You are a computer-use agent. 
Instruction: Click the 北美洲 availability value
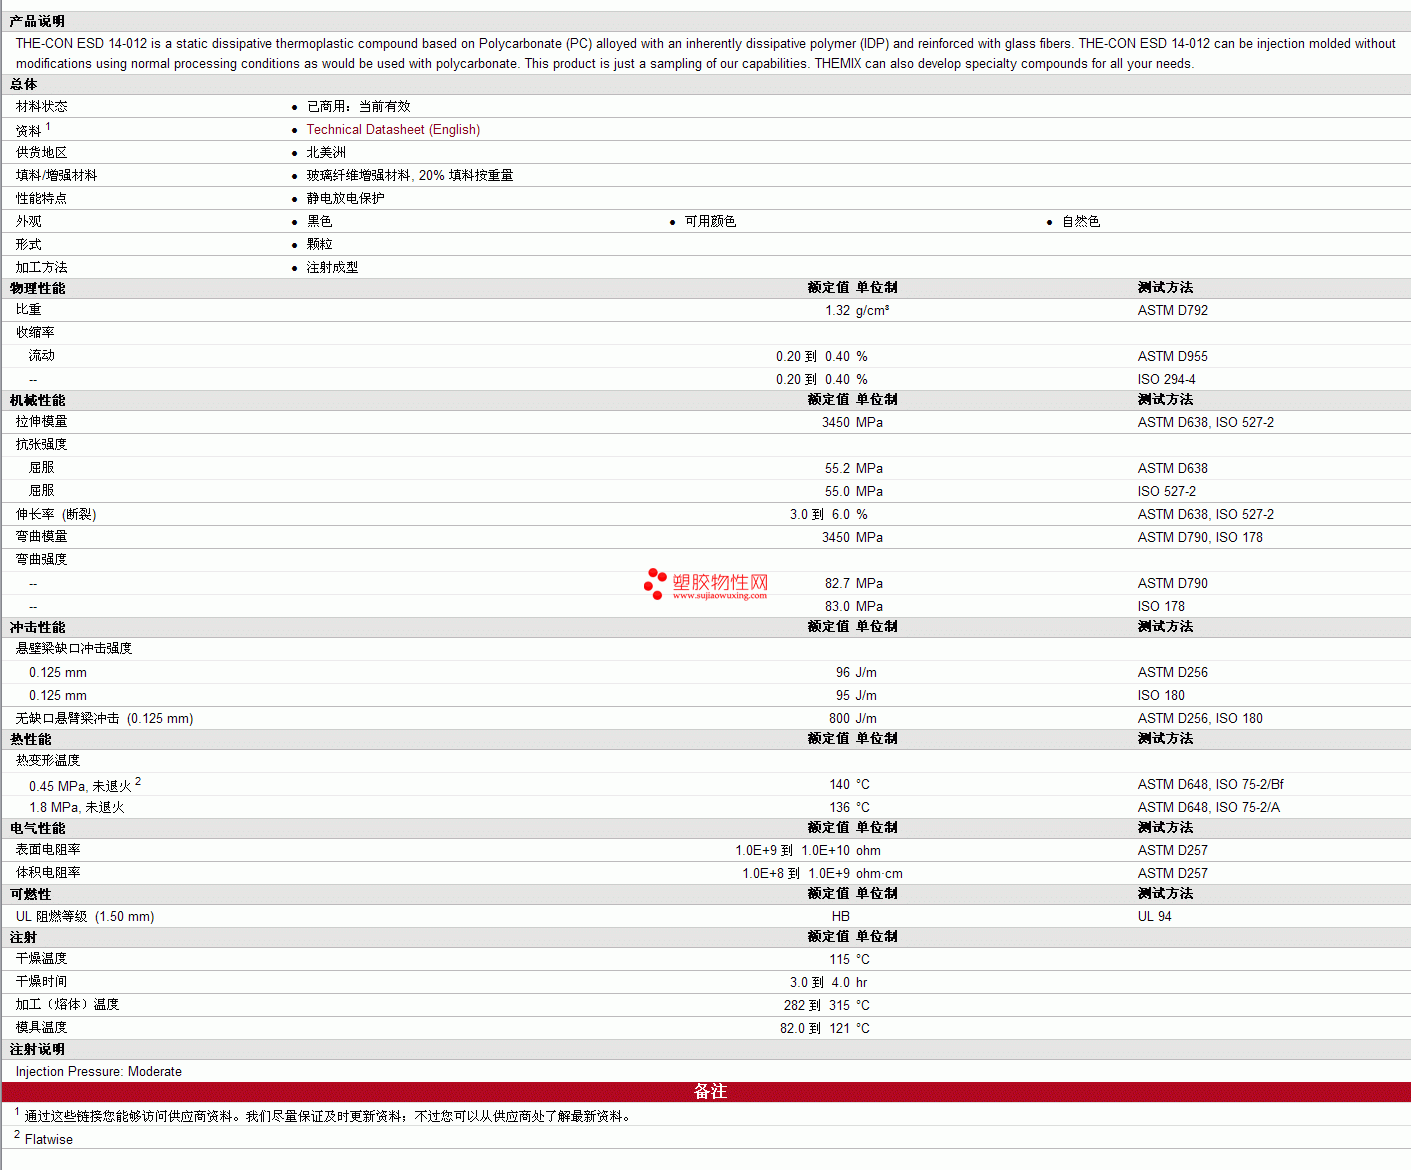point(326,152)
